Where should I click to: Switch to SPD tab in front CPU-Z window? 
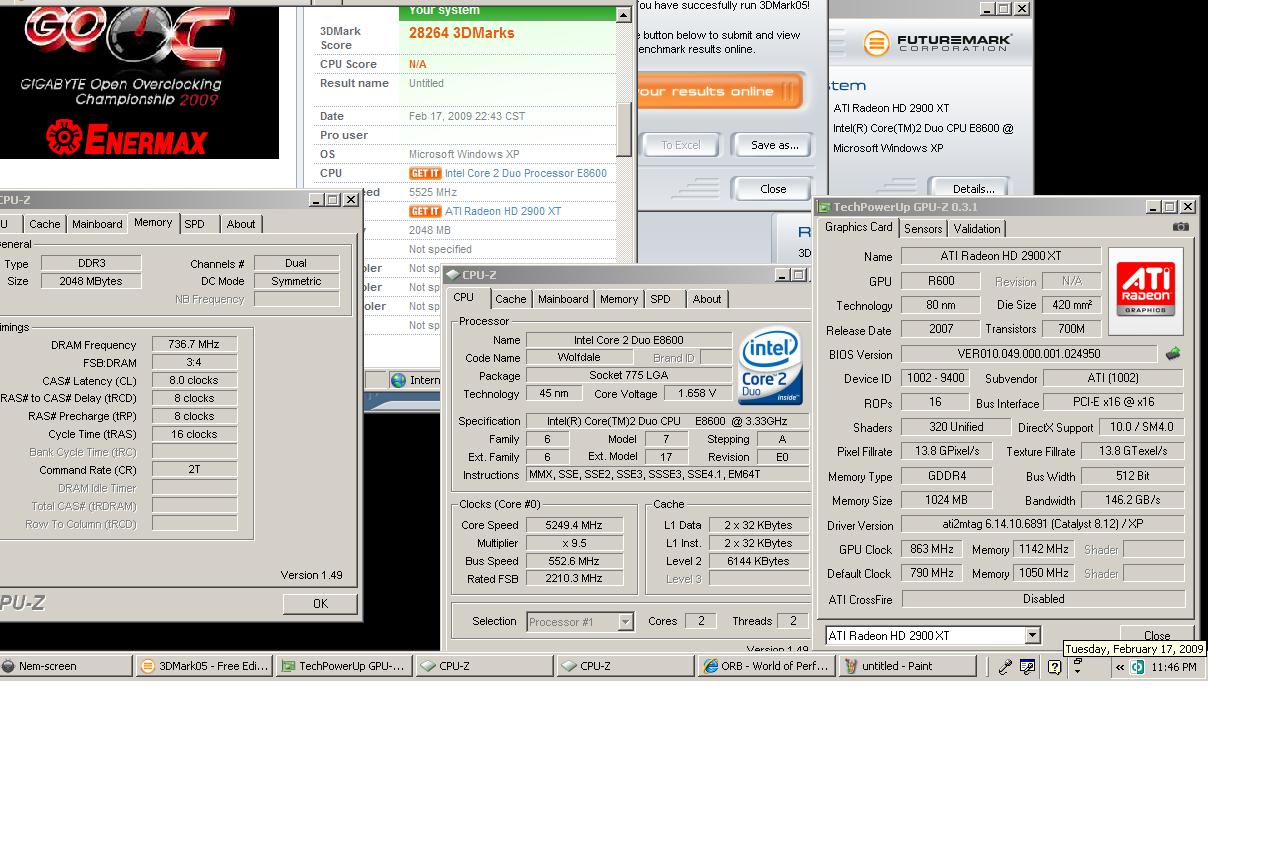click(661, 299)
